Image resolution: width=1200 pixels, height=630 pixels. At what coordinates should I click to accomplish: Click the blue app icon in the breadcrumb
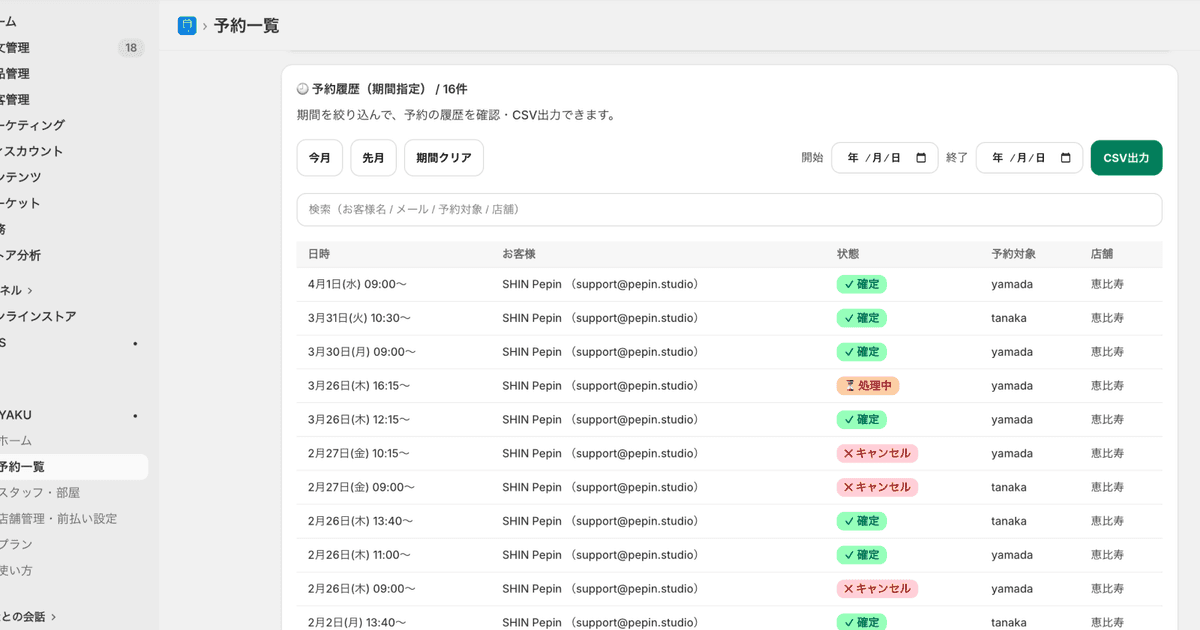coord(186,25)
